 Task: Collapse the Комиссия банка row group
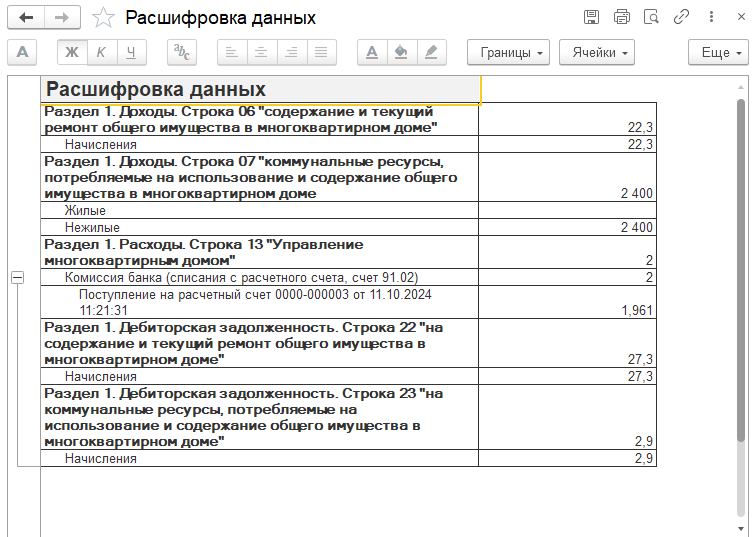click(x=17, y=277)
